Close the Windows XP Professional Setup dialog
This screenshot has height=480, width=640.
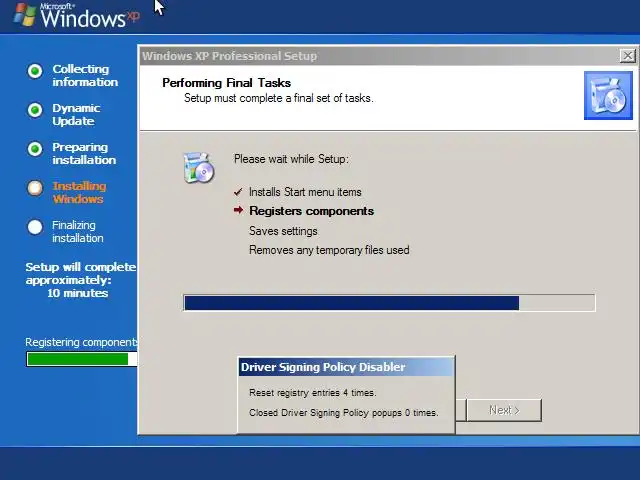(x=627, y=56)
